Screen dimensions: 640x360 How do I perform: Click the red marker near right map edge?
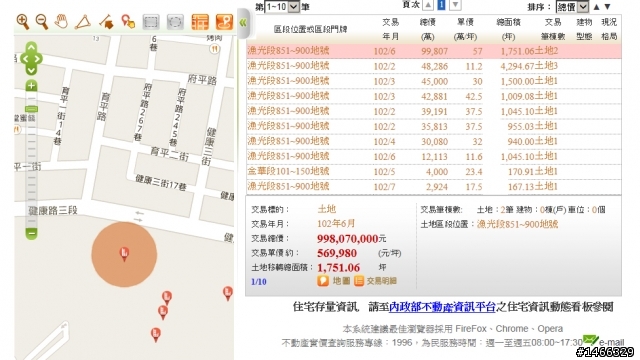coord(228,293)
